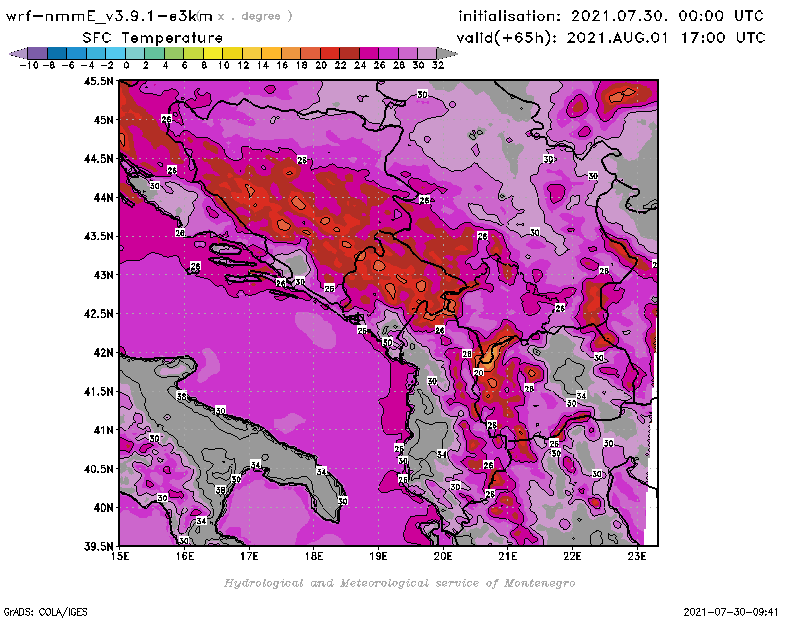Click the '32' value on color scale
This screenshot has width=800, height=618.
coord(438,65)
